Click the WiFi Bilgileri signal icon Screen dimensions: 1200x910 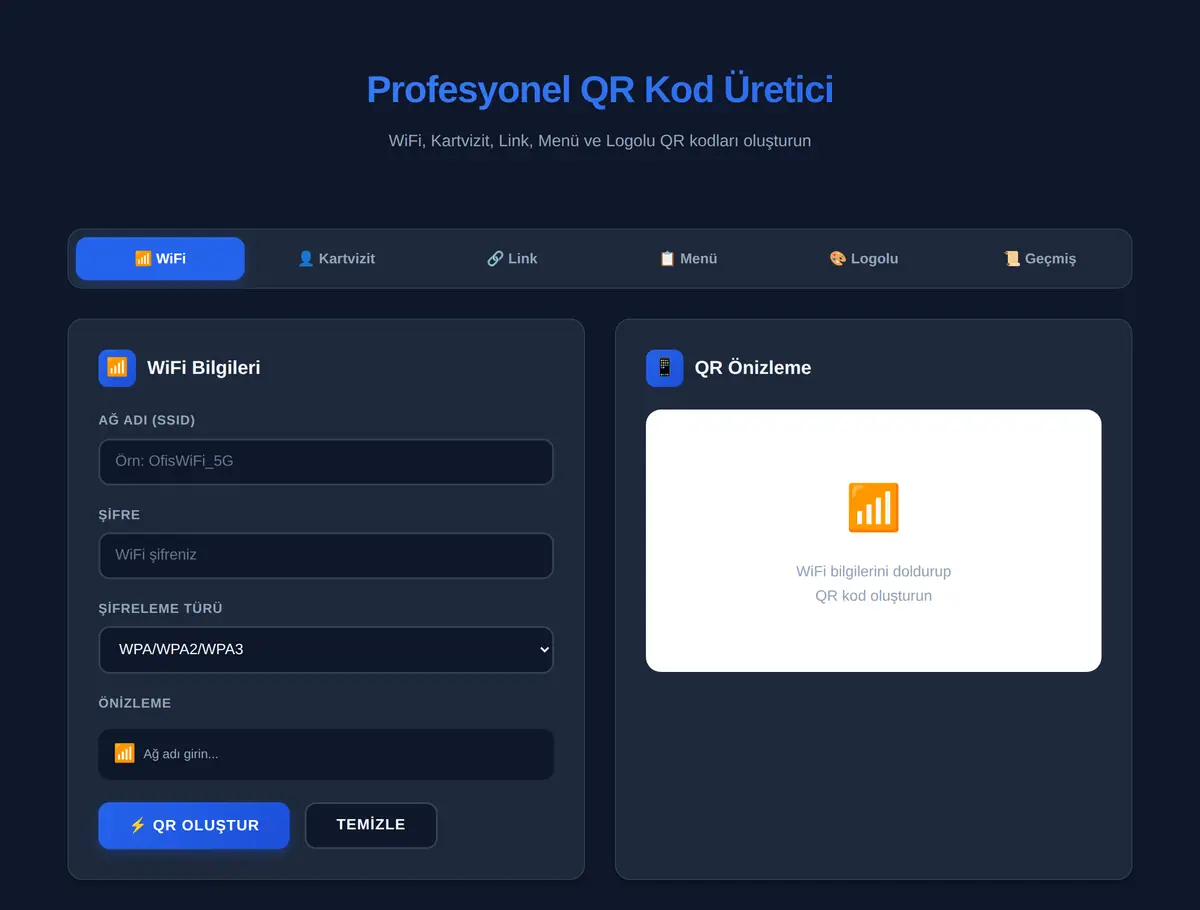[x=117, y=368]
